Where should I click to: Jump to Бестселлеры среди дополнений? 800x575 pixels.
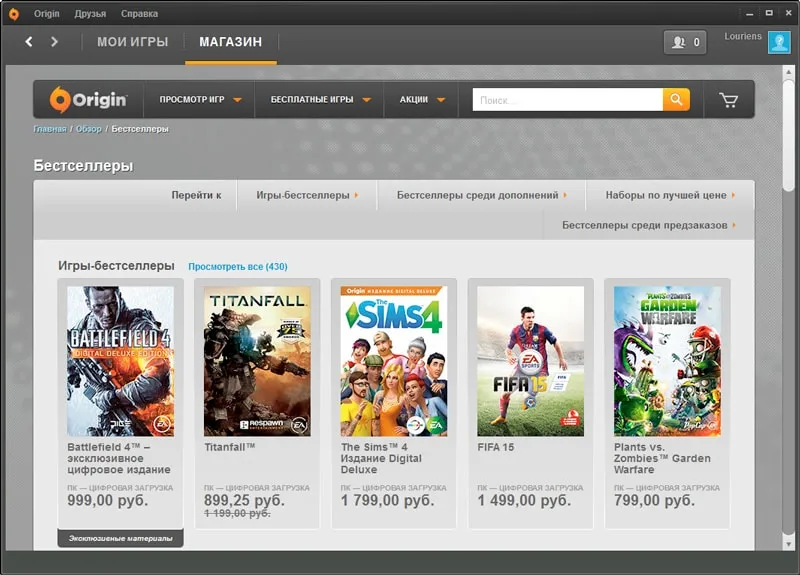(x=482, y=195)
